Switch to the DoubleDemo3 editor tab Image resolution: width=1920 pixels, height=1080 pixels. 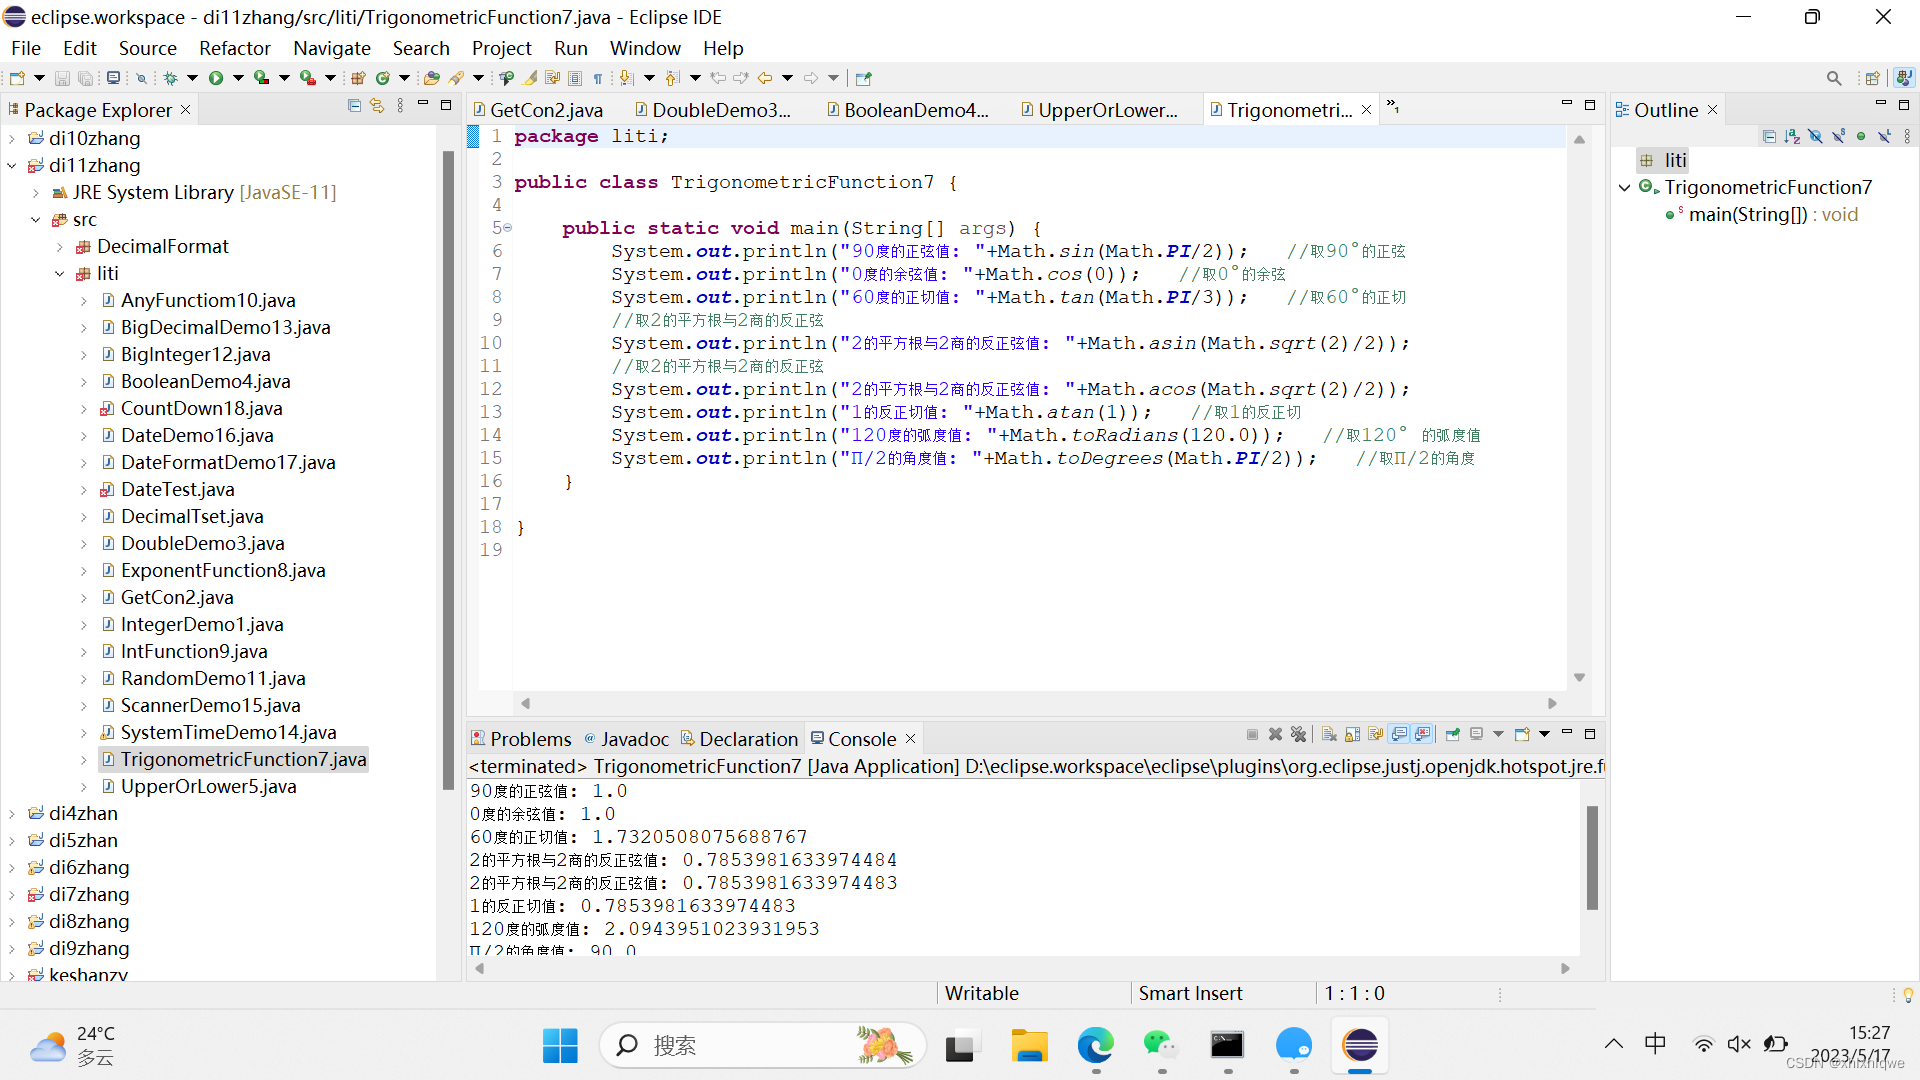[720, 110]
